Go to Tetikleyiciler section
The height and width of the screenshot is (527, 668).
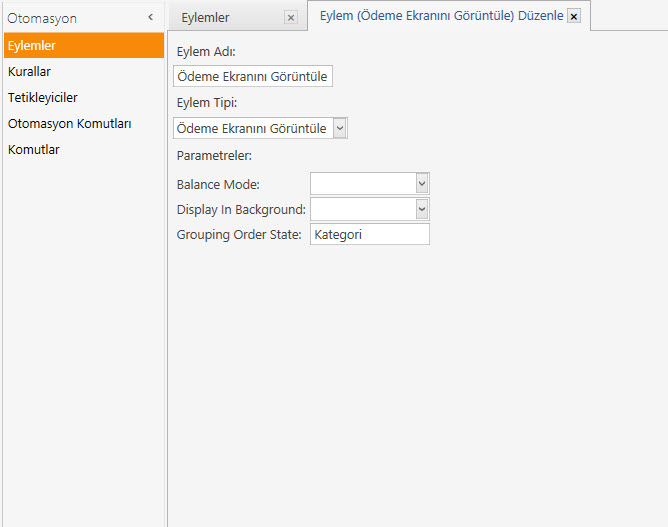pos(43,98)
